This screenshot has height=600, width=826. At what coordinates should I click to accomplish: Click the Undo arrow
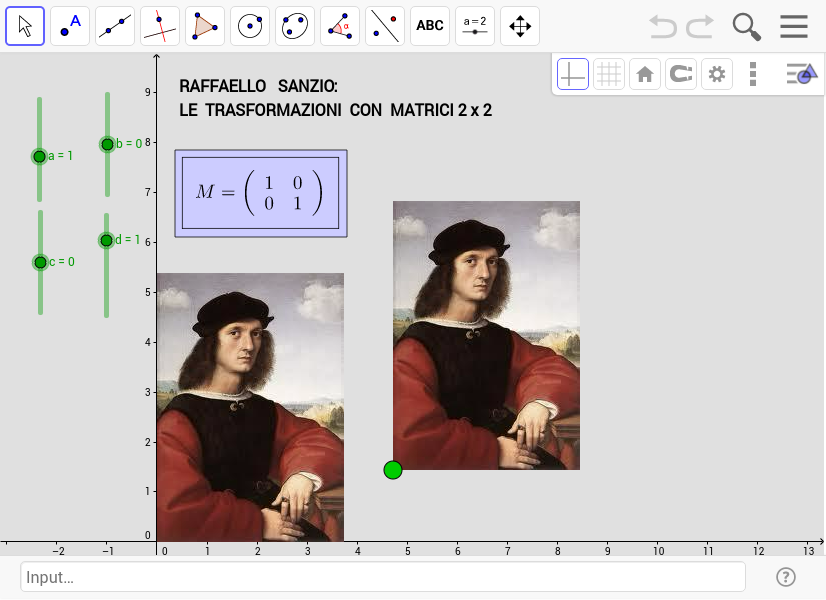click(x=663, y=26)
